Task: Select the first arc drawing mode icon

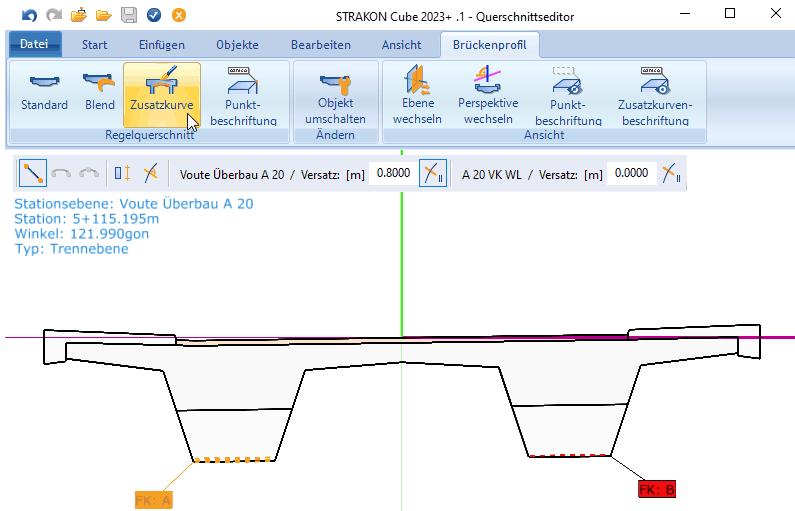Action: [61, 173]
